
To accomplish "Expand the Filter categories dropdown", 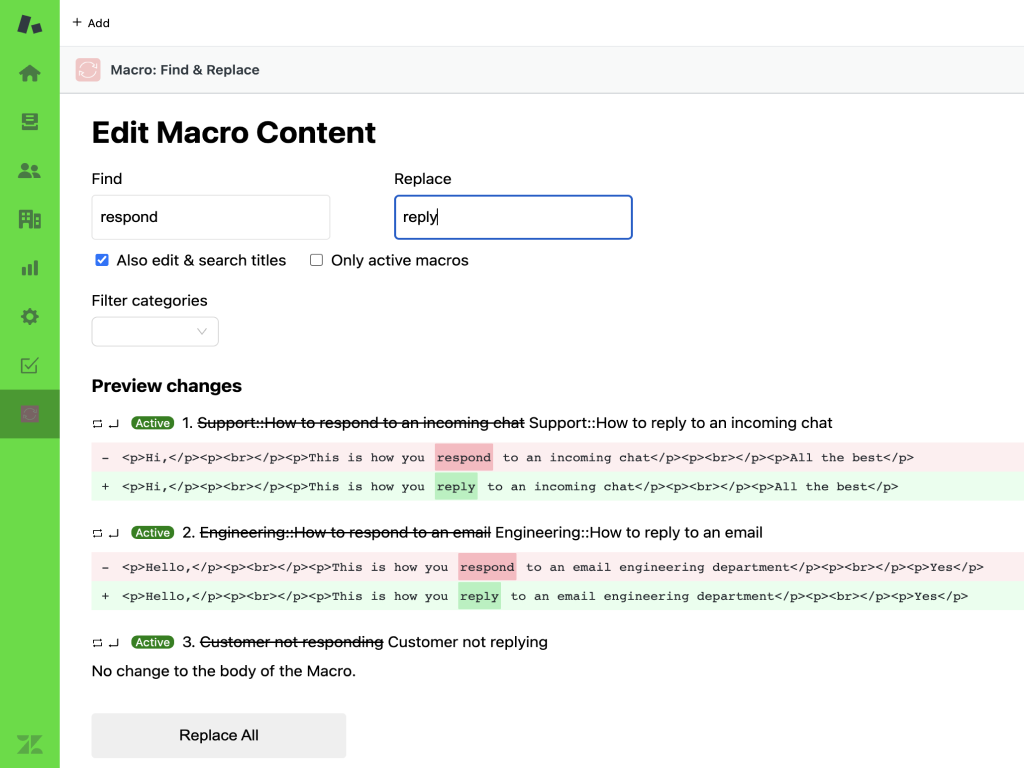I will (155, 332).
